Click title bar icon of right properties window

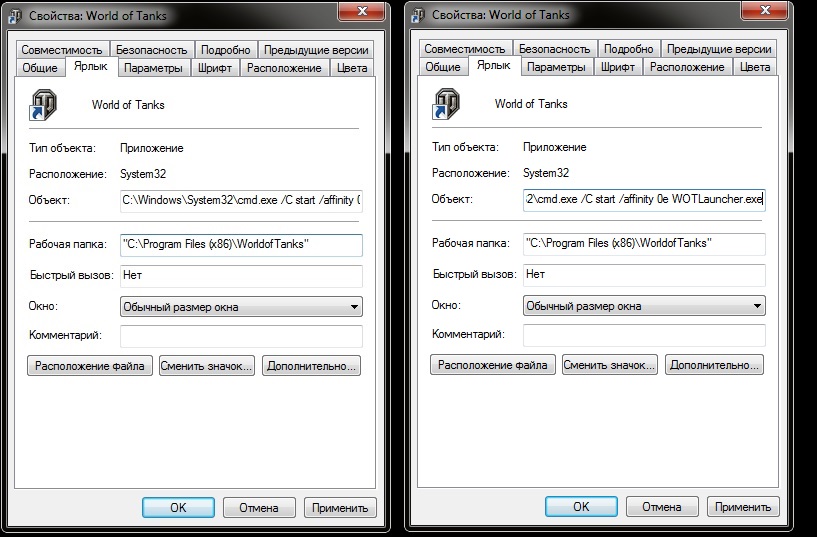418,15
